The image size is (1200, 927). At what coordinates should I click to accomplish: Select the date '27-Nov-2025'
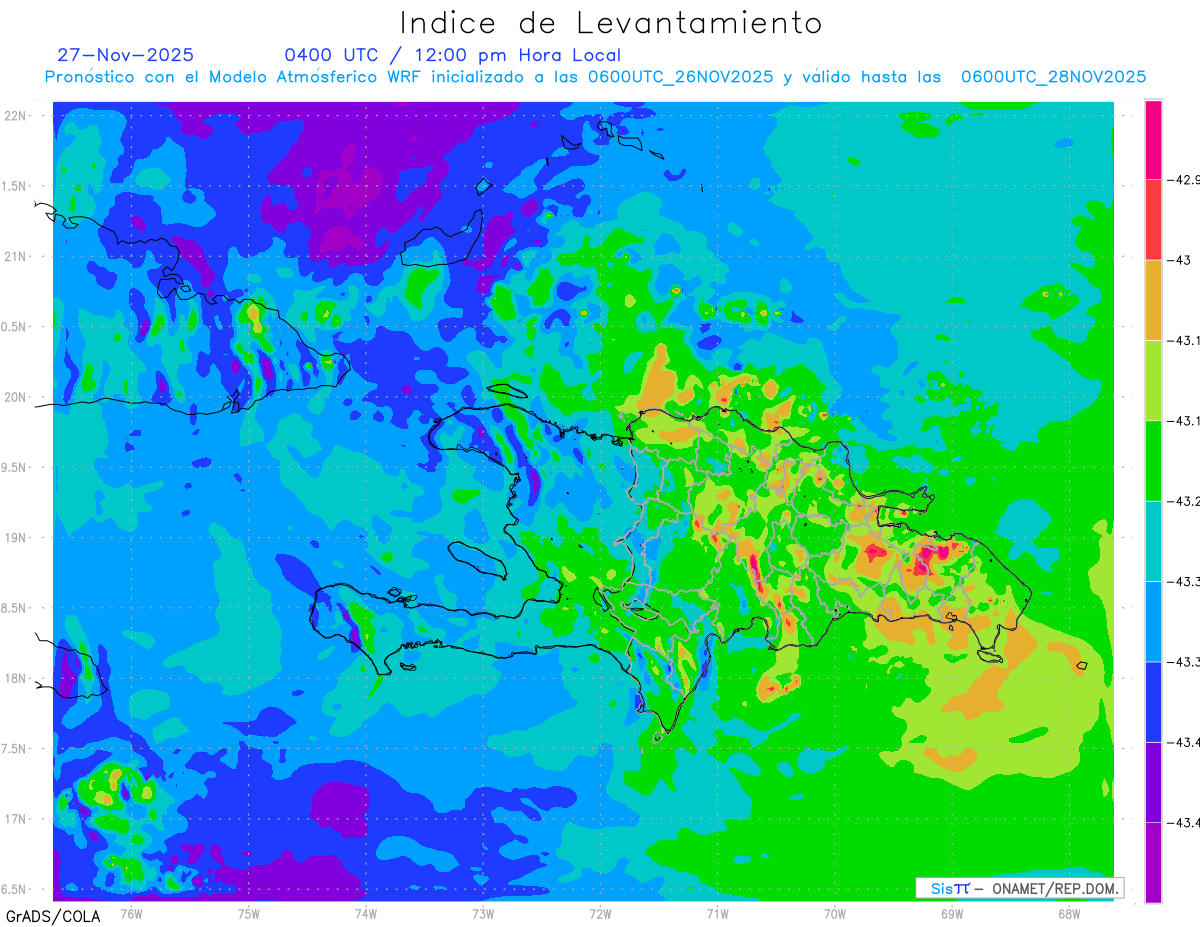point(126,55)
